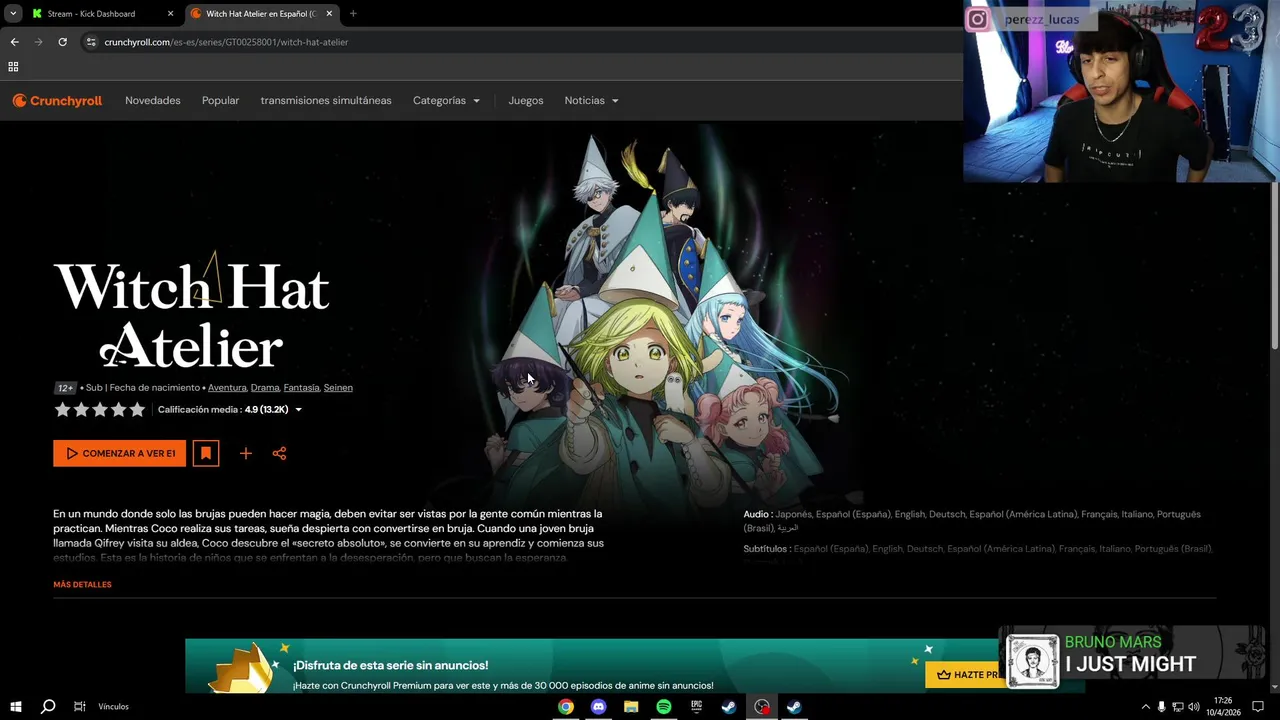The image size is (1280, 720).
Task: Open the Chrome apps grid icon
Action: (13, 67)
